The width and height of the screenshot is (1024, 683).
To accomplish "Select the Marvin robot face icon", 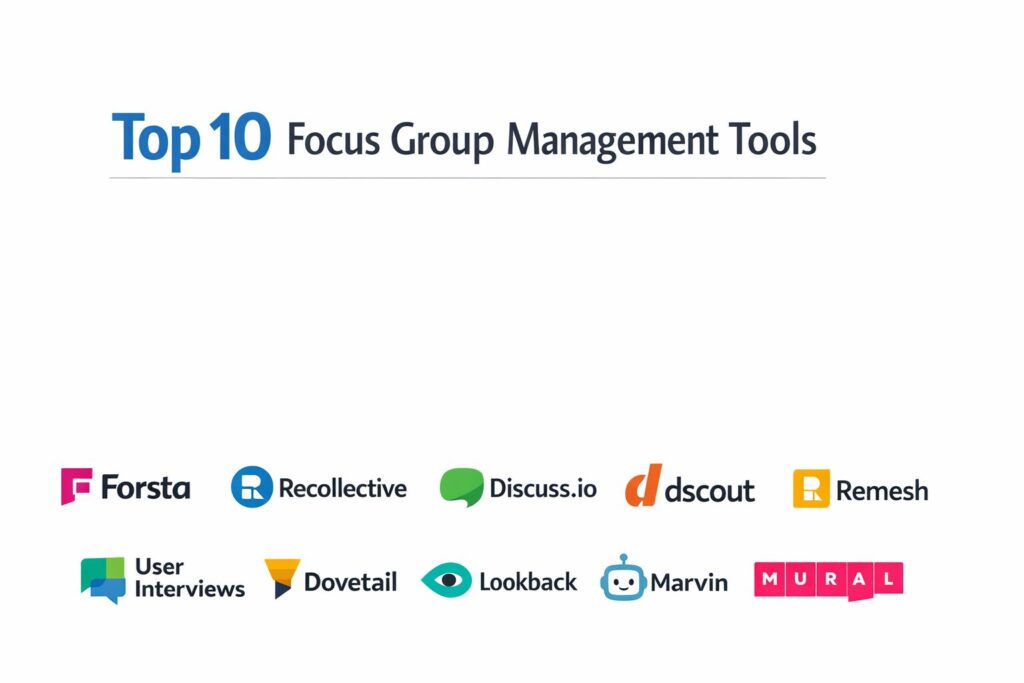I will pyautogui.click(x=623, y=579).
